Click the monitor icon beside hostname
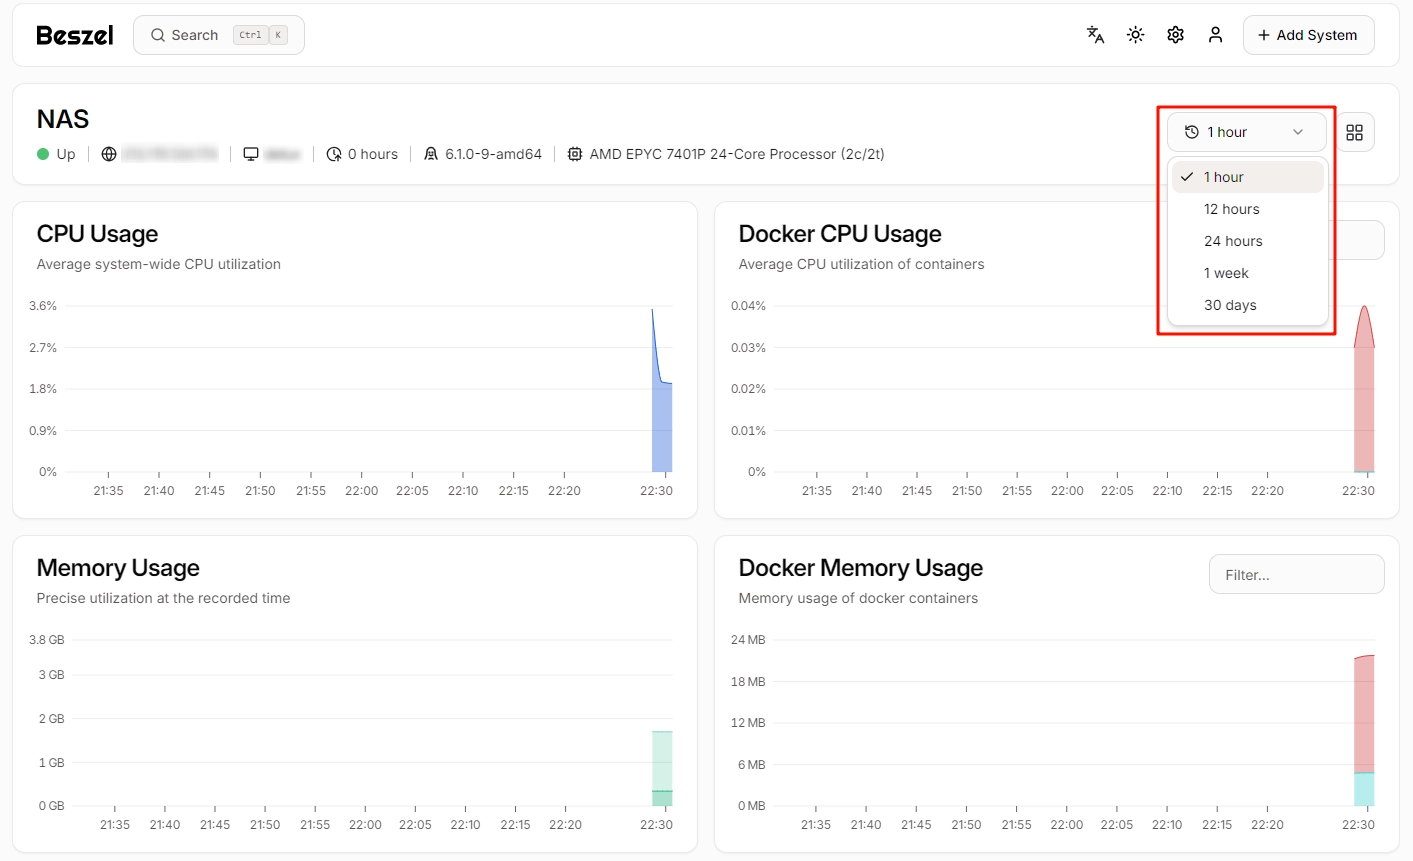1413x861 pixels. pyautogui.click(x=251, y=154)
